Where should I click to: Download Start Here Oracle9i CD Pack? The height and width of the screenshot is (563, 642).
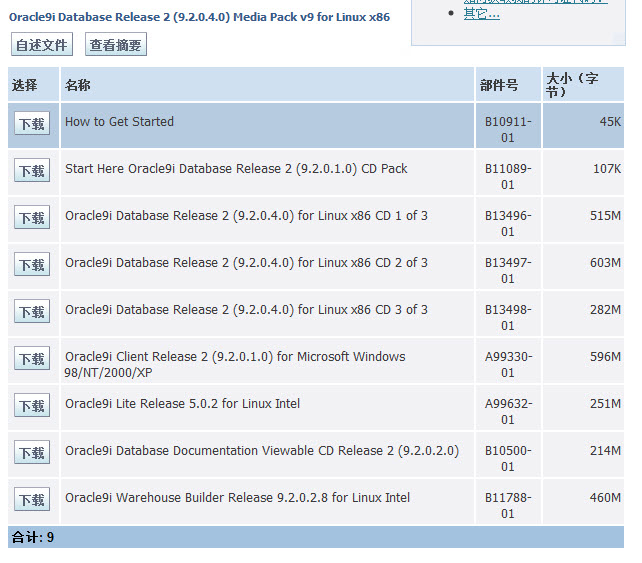(x=32, y=170)
